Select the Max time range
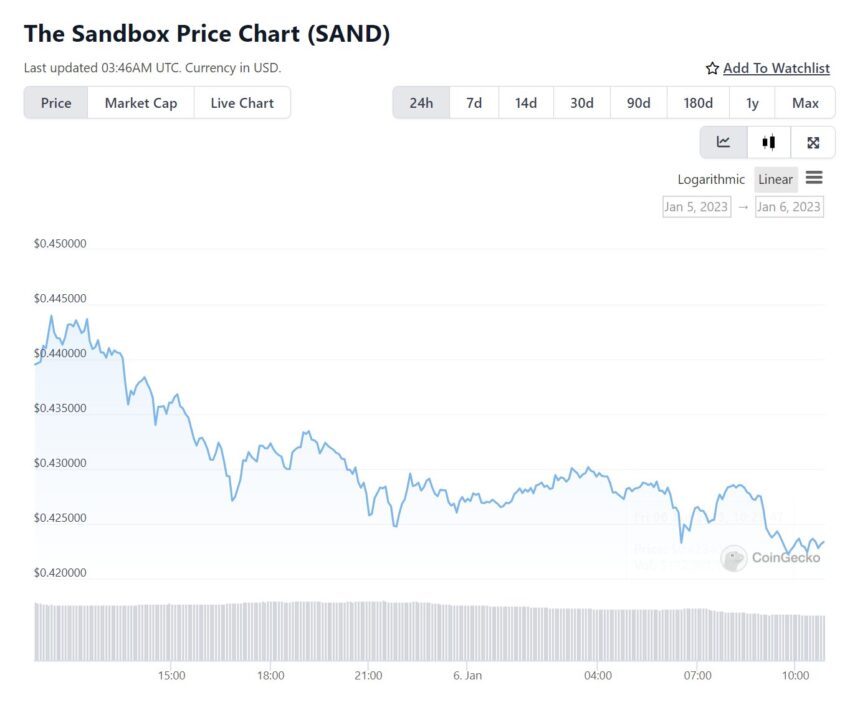Image resolution: width=850 pixels, height=705 pixels. (x=805, y=102)
